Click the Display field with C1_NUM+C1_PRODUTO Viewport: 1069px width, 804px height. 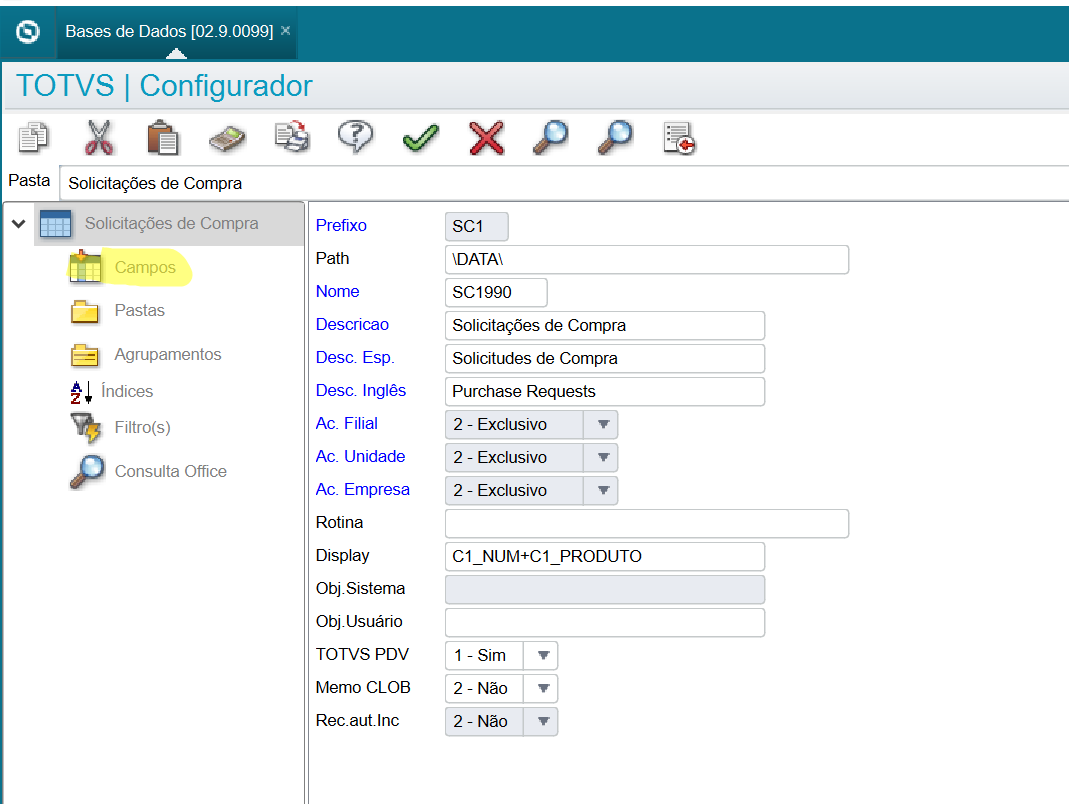point(605,556)
